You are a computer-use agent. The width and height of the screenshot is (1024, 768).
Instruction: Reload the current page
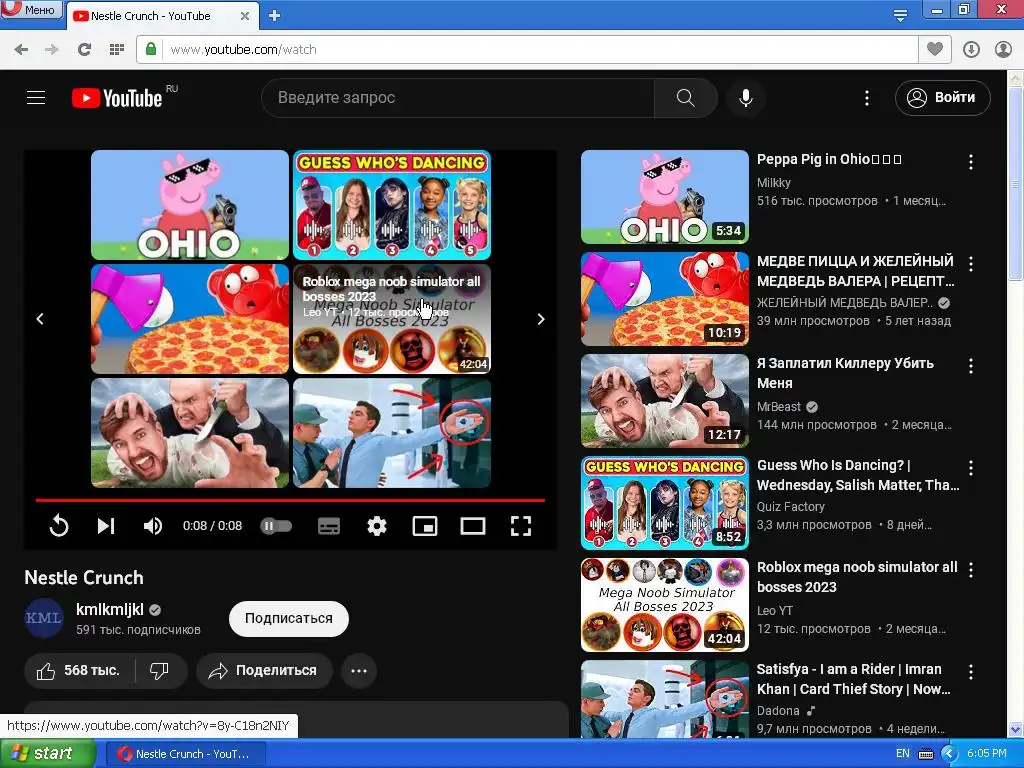84,50
